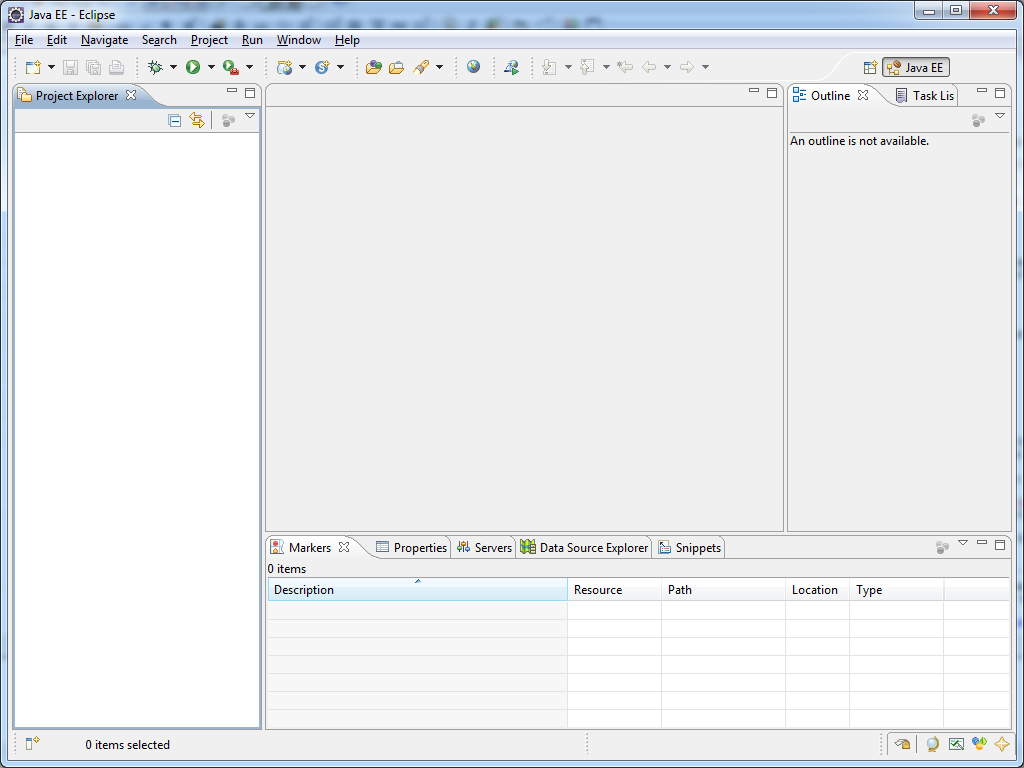This screenshot has width=1024, height=768.
Task: Switch to the Data Source Explorer tab
Action: pos(584,547)
